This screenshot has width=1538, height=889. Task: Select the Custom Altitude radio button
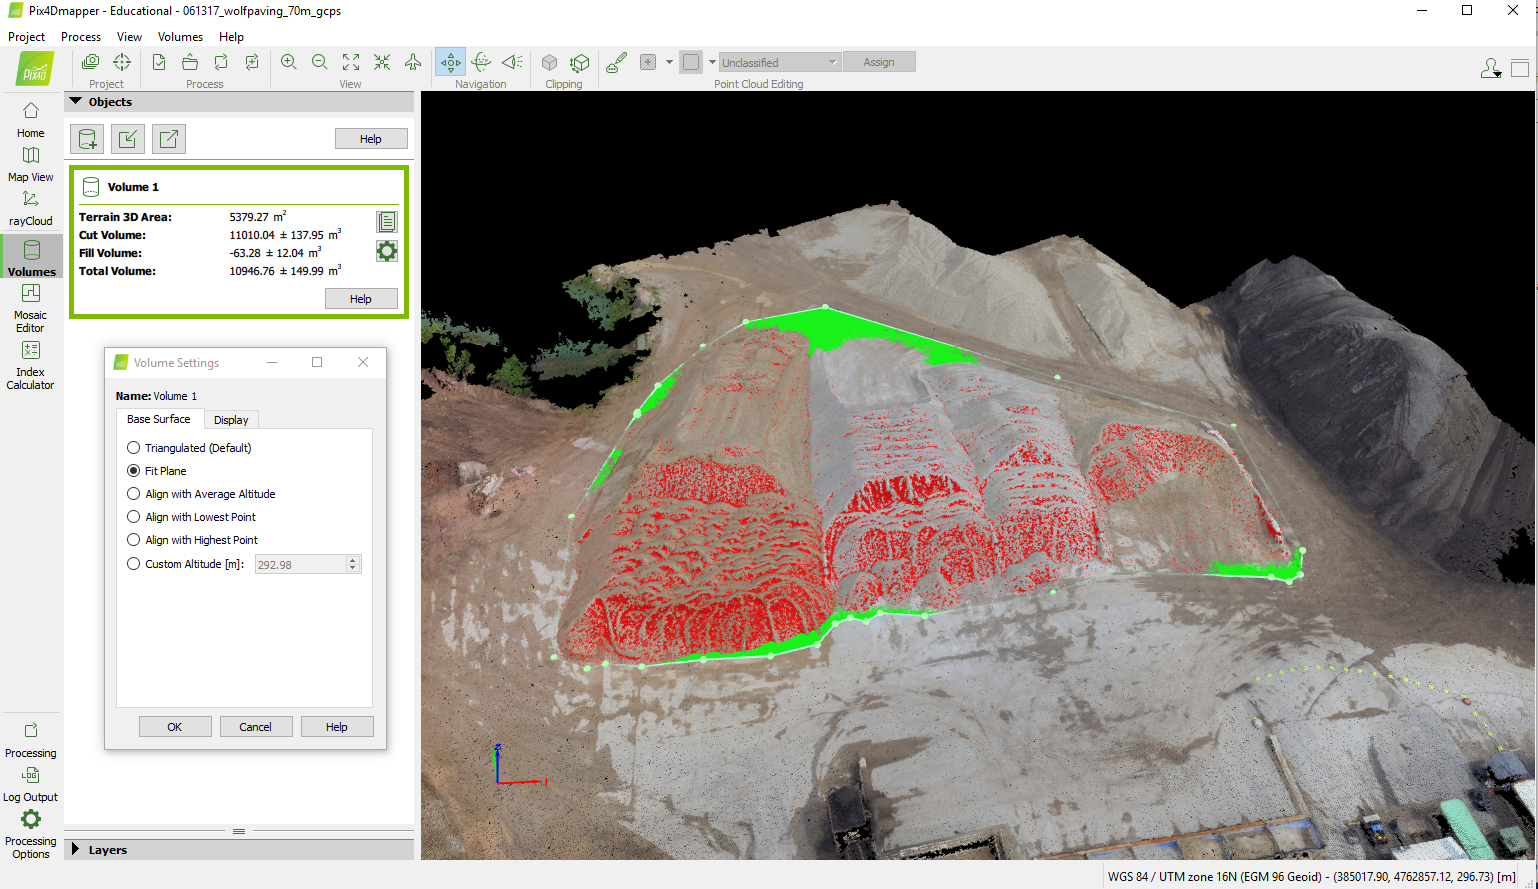click(134, 564)
